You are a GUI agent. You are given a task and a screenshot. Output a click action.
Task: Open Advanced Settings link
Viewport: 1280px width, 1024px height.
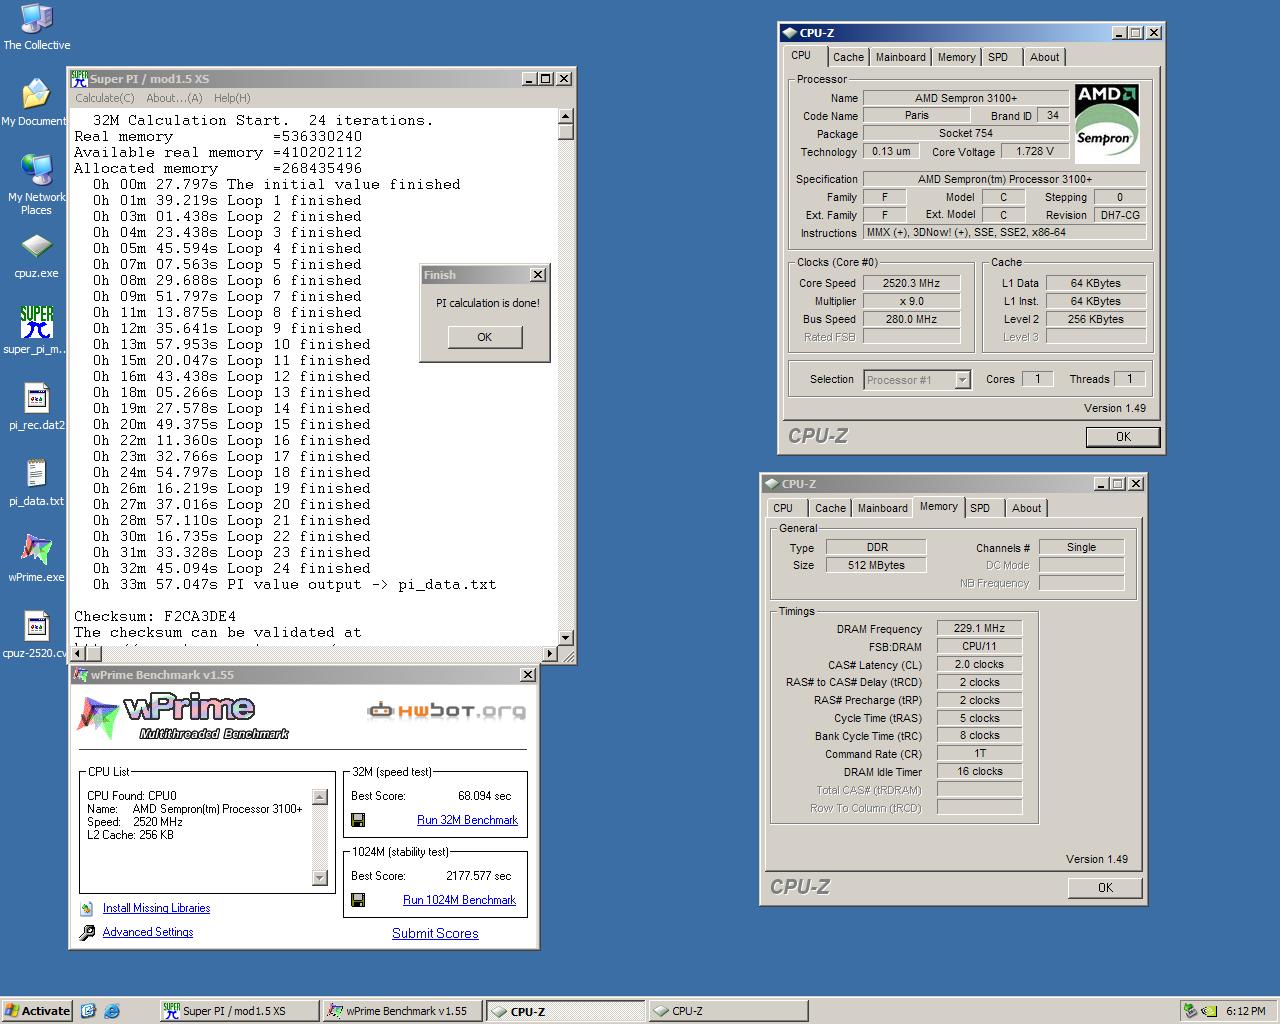pos(148,932)
